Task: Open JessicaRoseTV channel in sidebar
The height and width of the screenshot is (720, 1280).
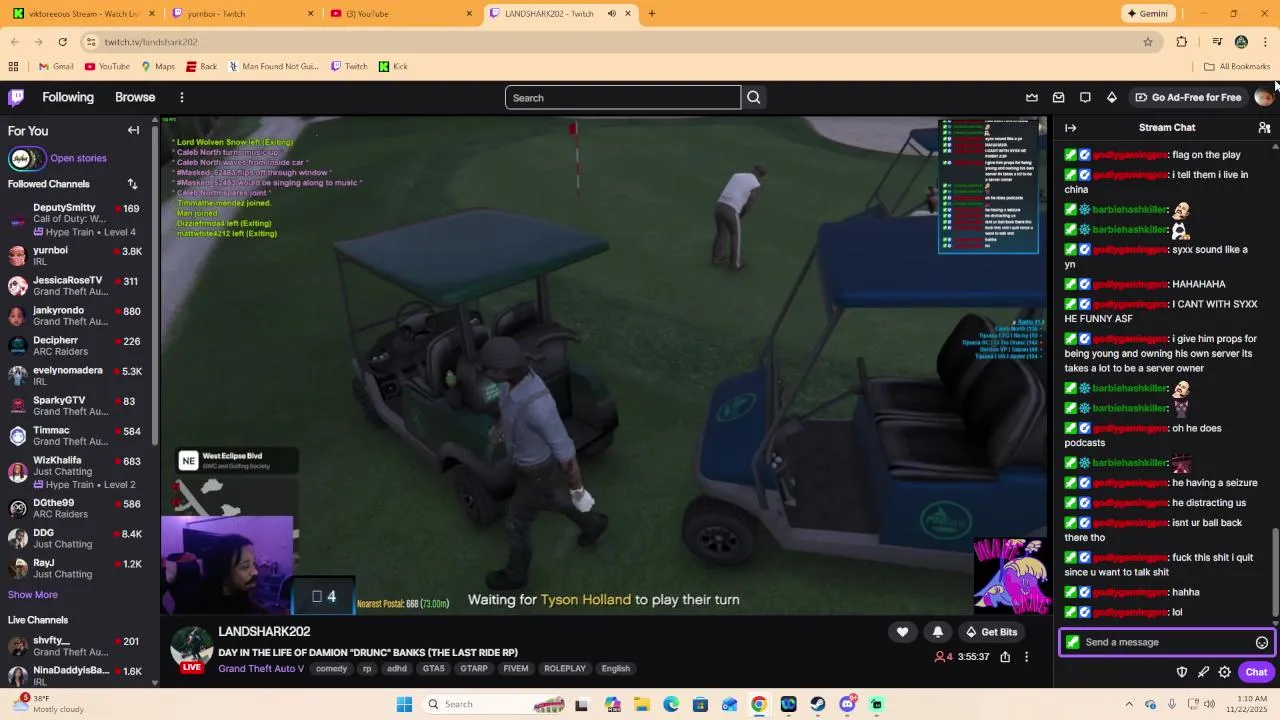Action: 76,285
